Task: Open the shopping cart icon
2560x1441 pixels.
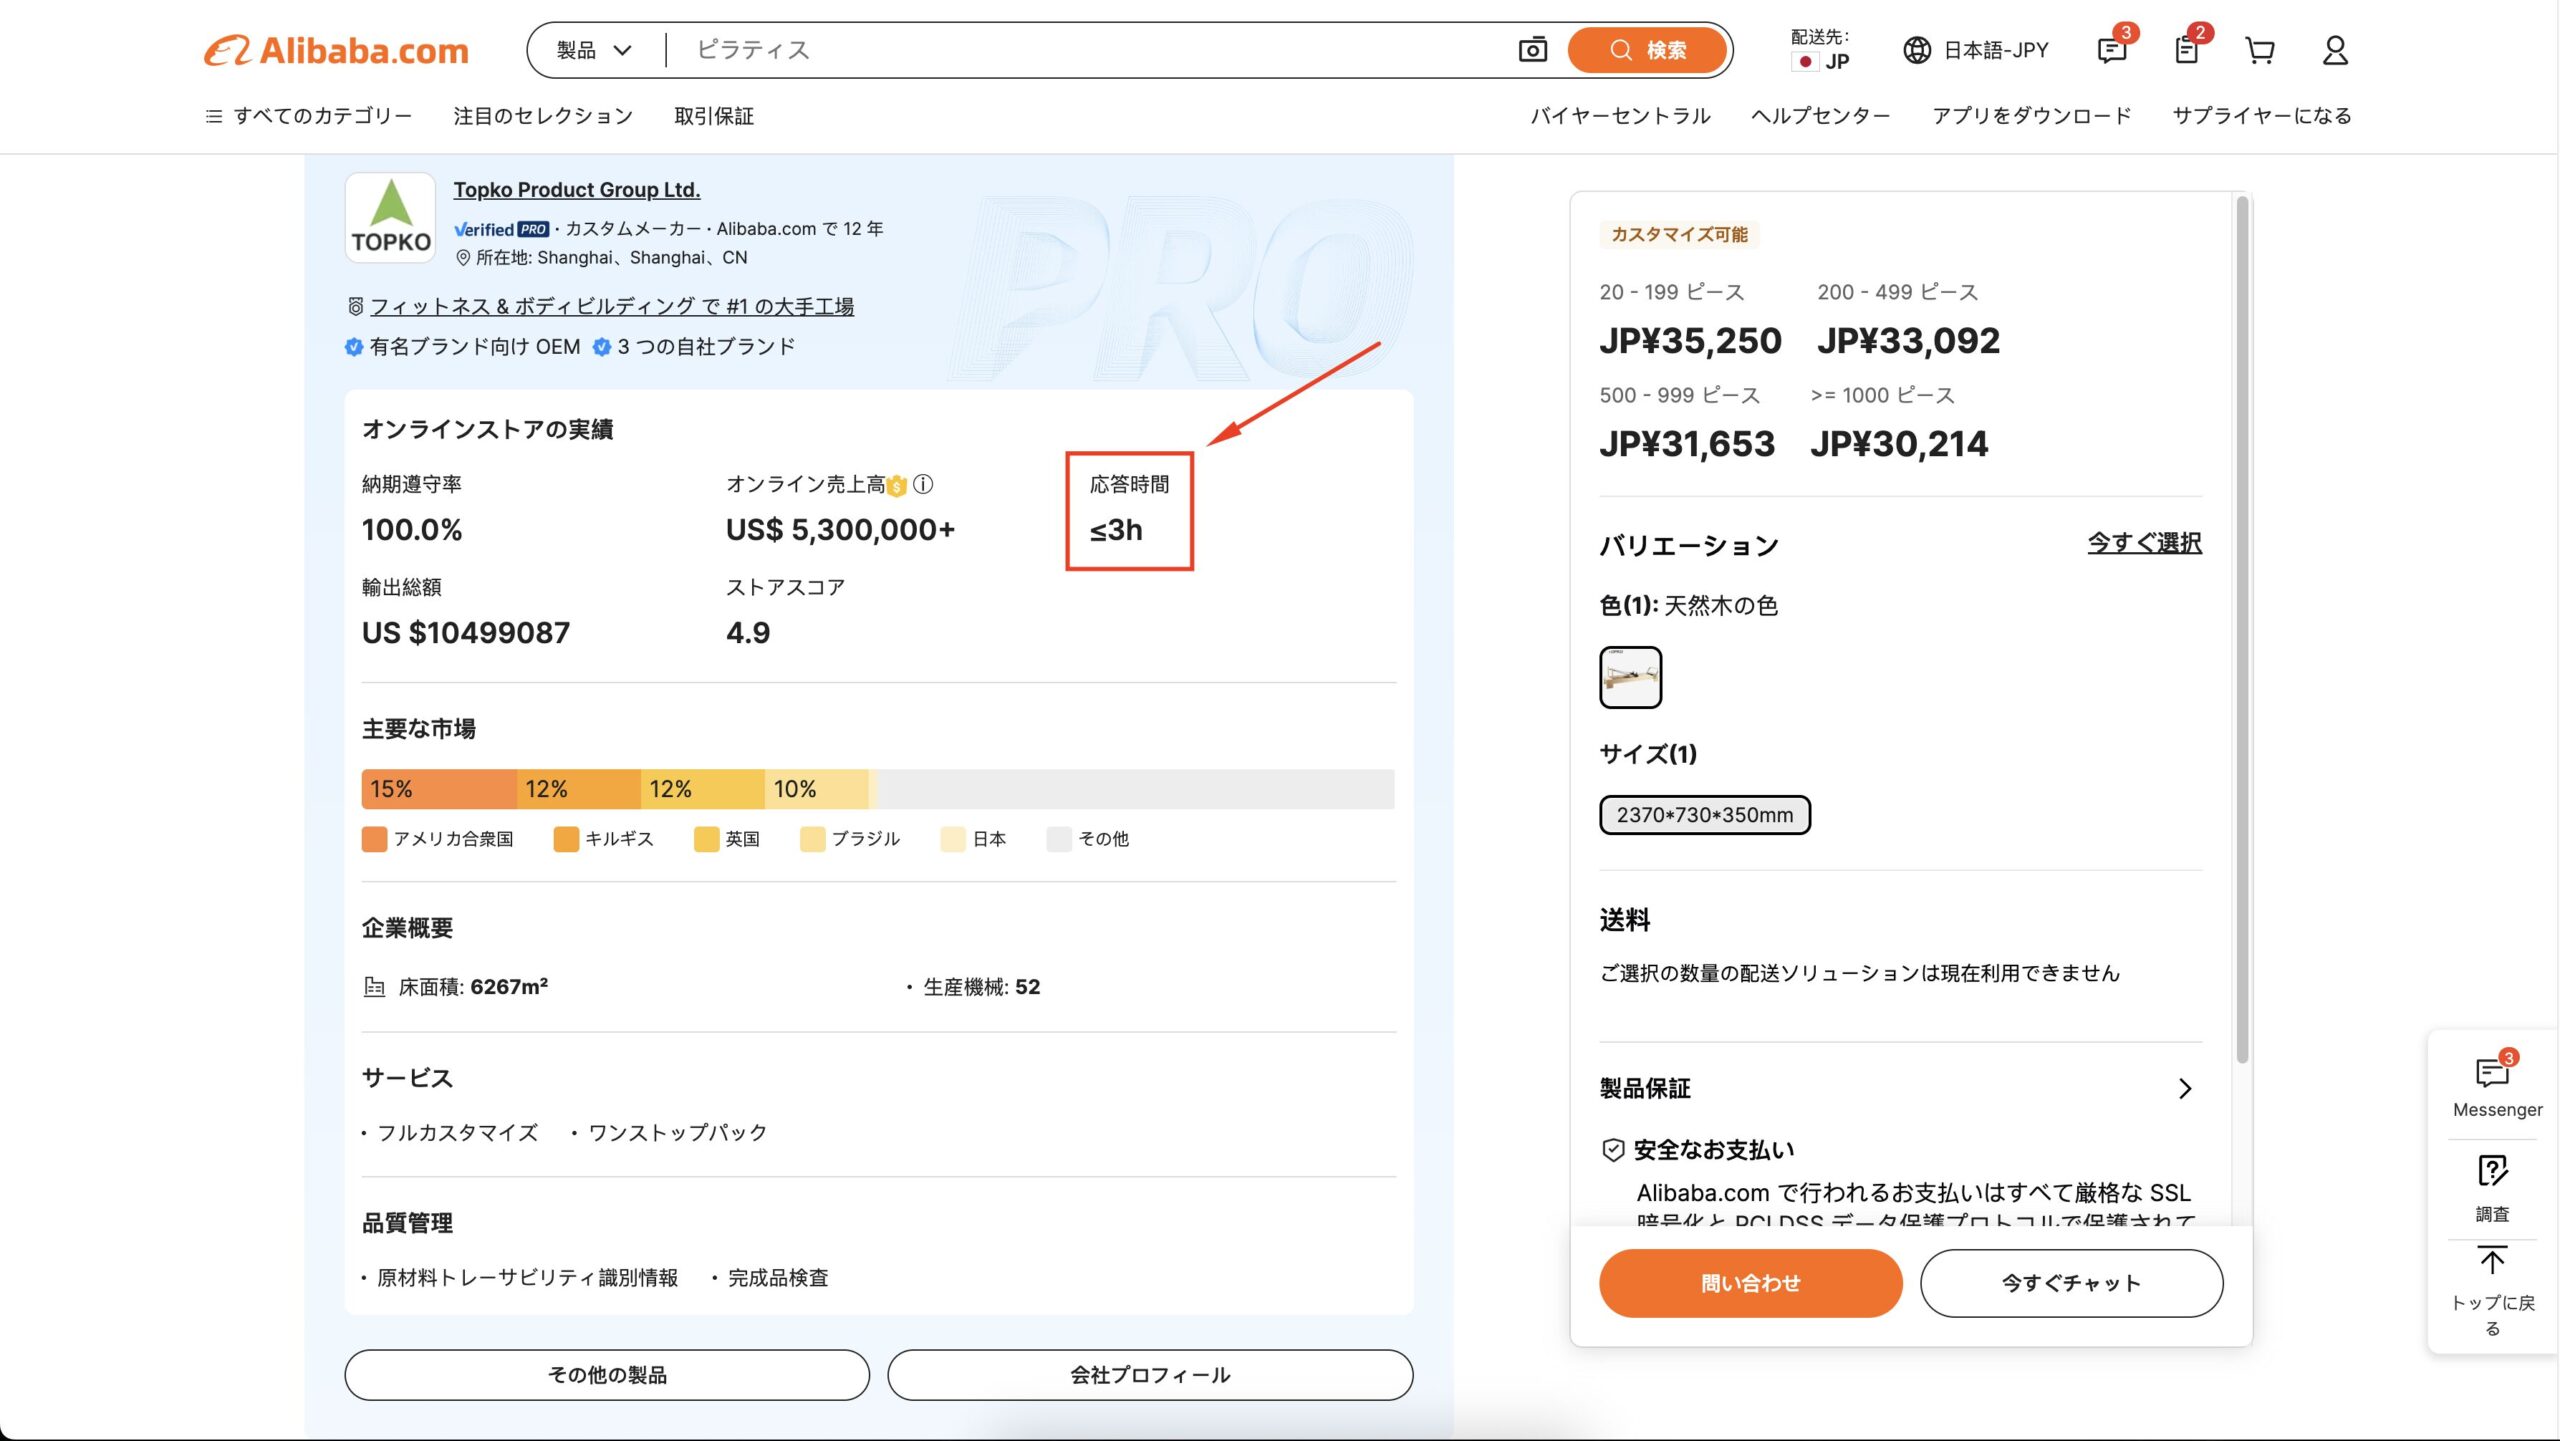Action: (2260, 50)
